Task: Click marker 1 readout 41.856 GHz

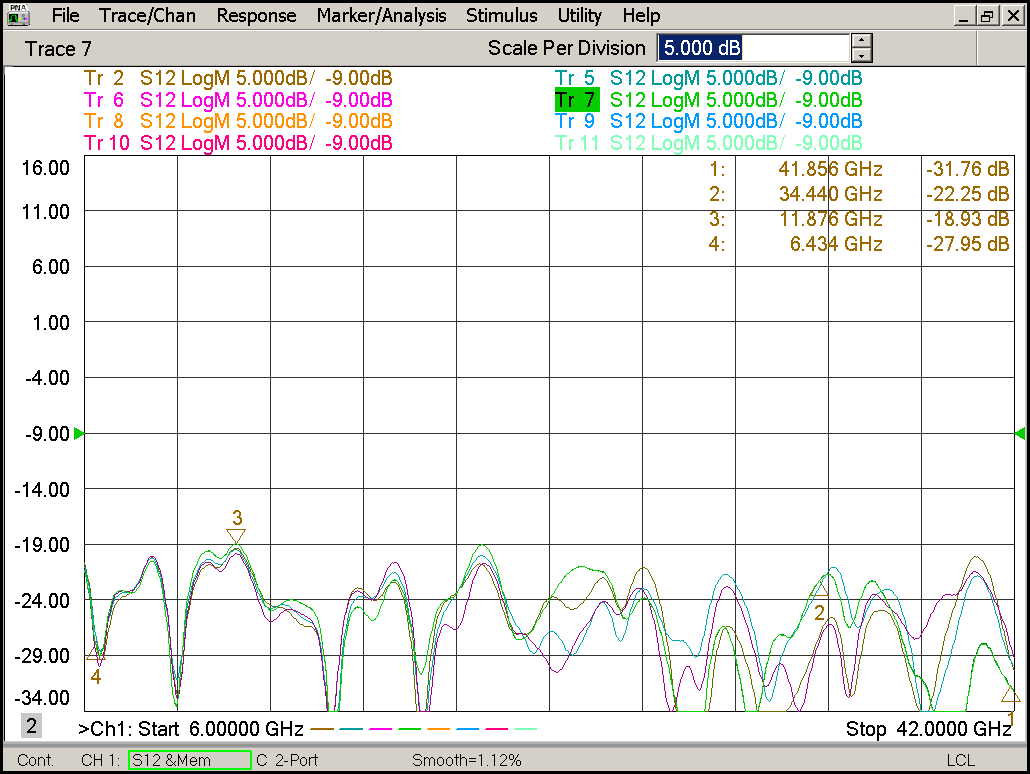Action: [830, 170]
